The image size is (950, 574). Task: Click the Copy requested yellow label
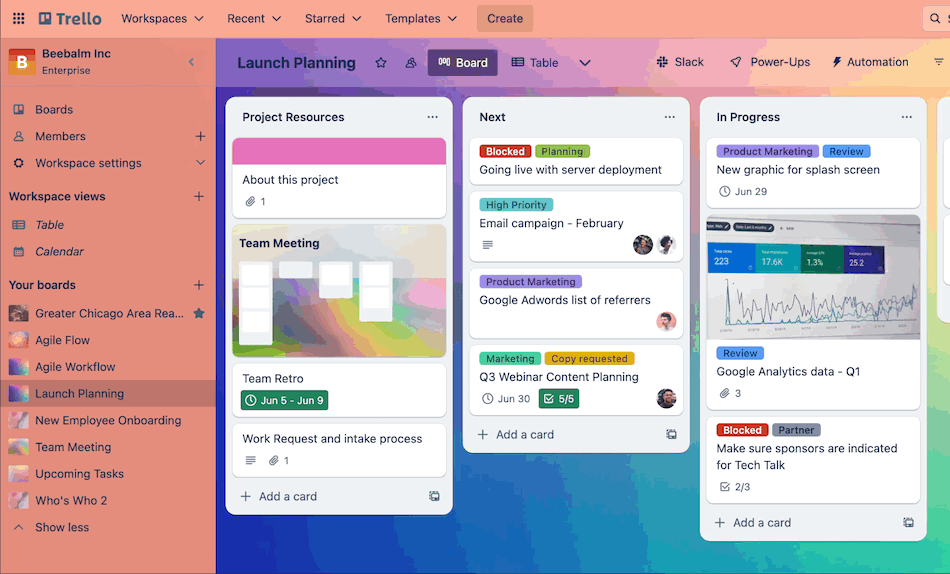point(589,358)
